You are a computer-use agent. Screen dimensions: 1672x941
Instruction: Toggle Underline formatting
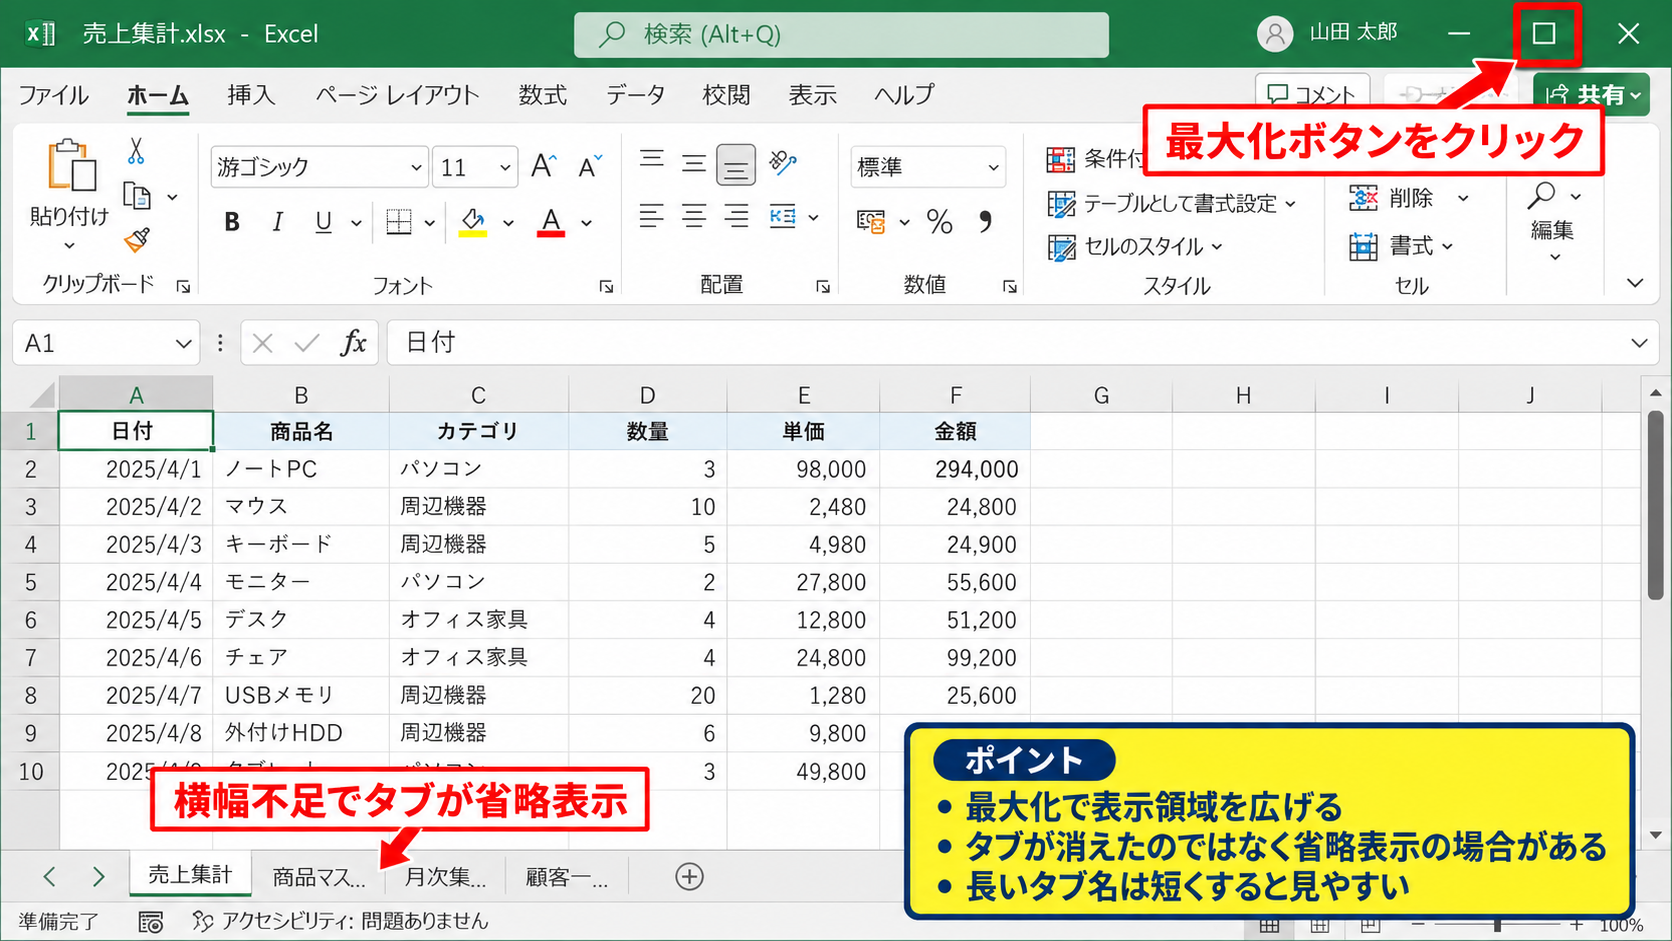tap(323, 222)
